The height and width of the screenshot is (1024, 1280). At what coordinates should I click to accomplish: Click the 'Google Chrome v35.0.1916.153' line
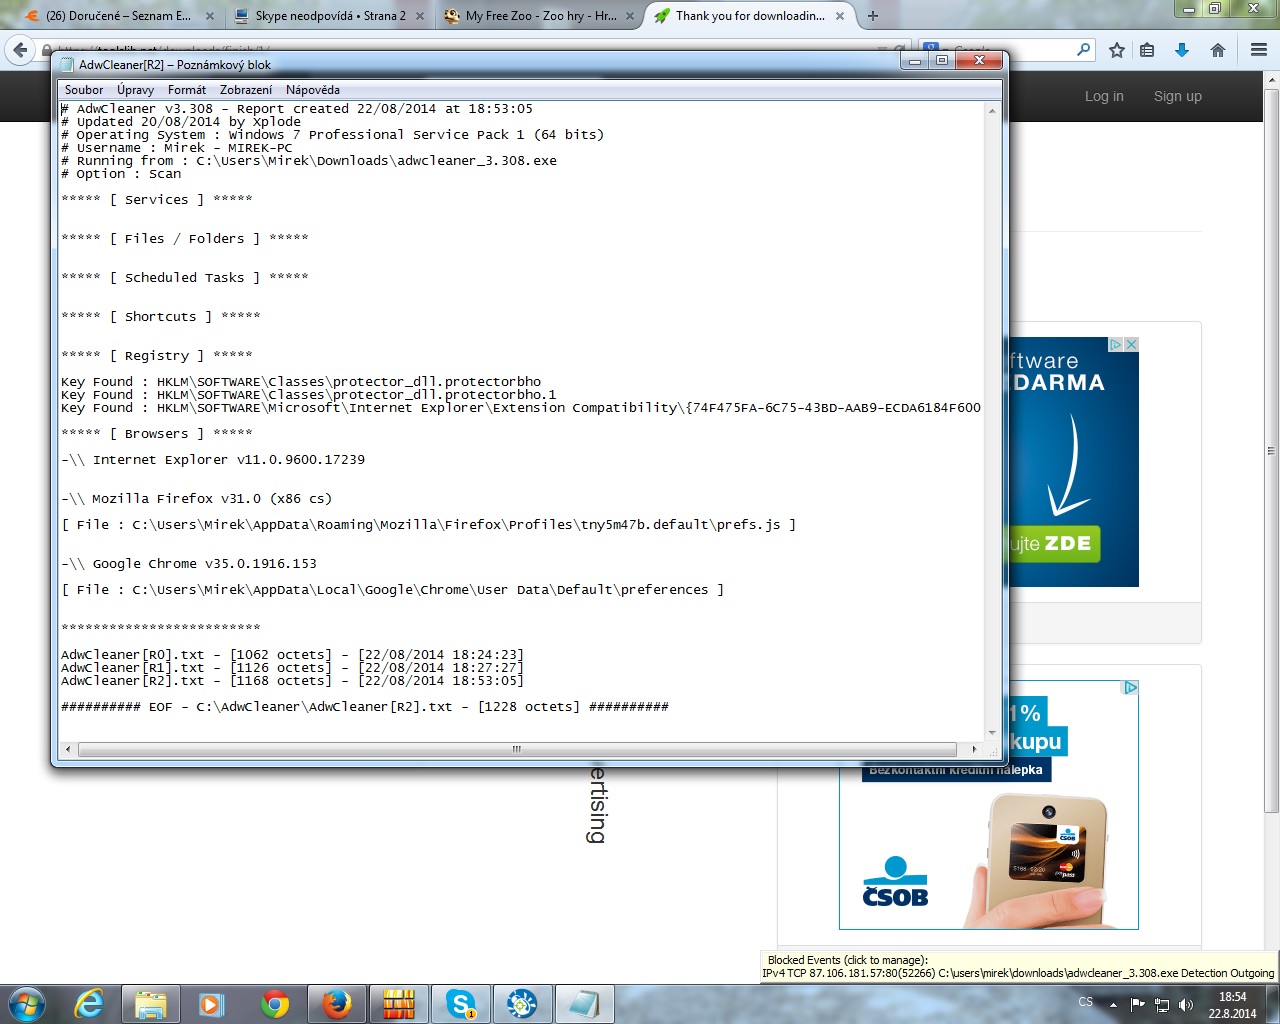pyautogui.click(x=189, y=564)
